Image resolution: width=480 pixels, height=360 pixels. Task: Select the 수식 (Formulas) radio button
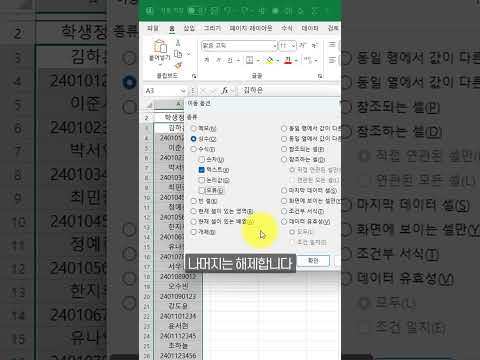click(194, 149)
